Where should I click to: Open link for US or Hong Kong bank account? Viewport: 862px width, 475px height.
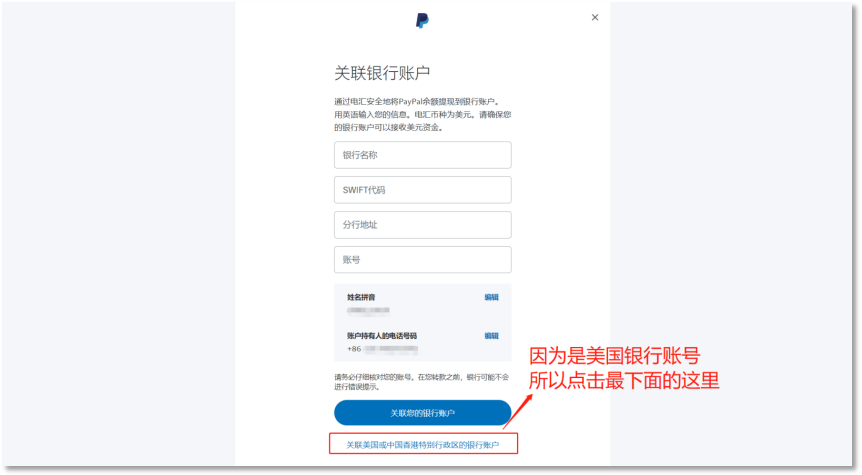tap(423, 445)
